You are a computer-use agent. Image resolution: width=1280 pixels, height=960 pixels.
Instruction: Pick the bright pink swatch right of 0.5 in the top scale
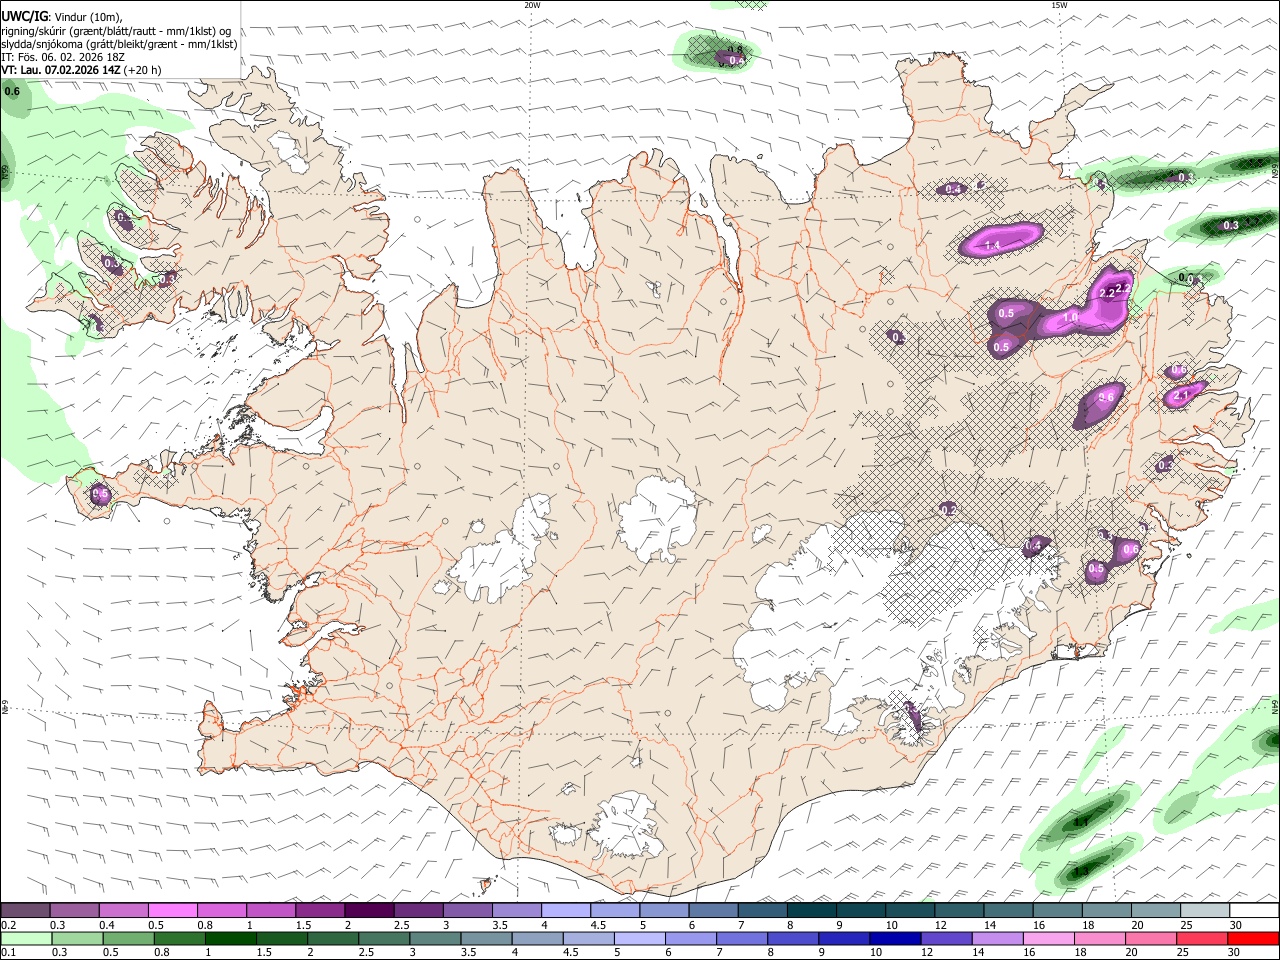coord(172,910)
